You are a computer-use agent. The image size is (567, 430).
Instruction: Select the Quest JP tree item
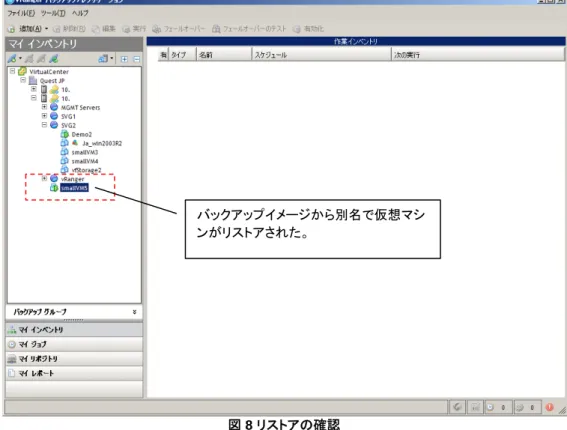coord(52,81)
